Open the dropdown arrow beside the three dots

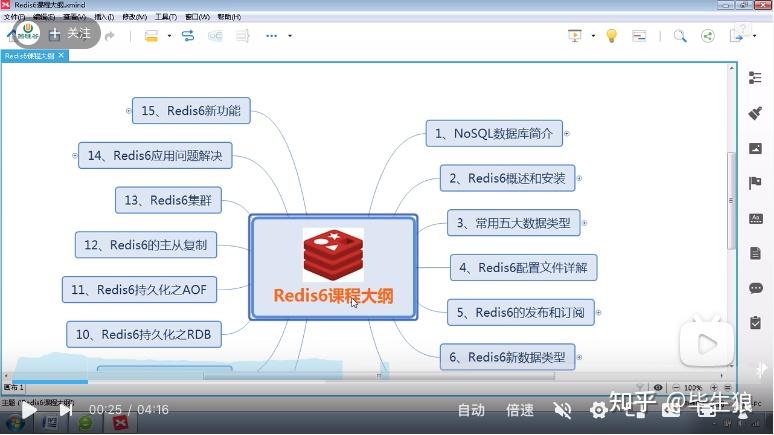290,36
